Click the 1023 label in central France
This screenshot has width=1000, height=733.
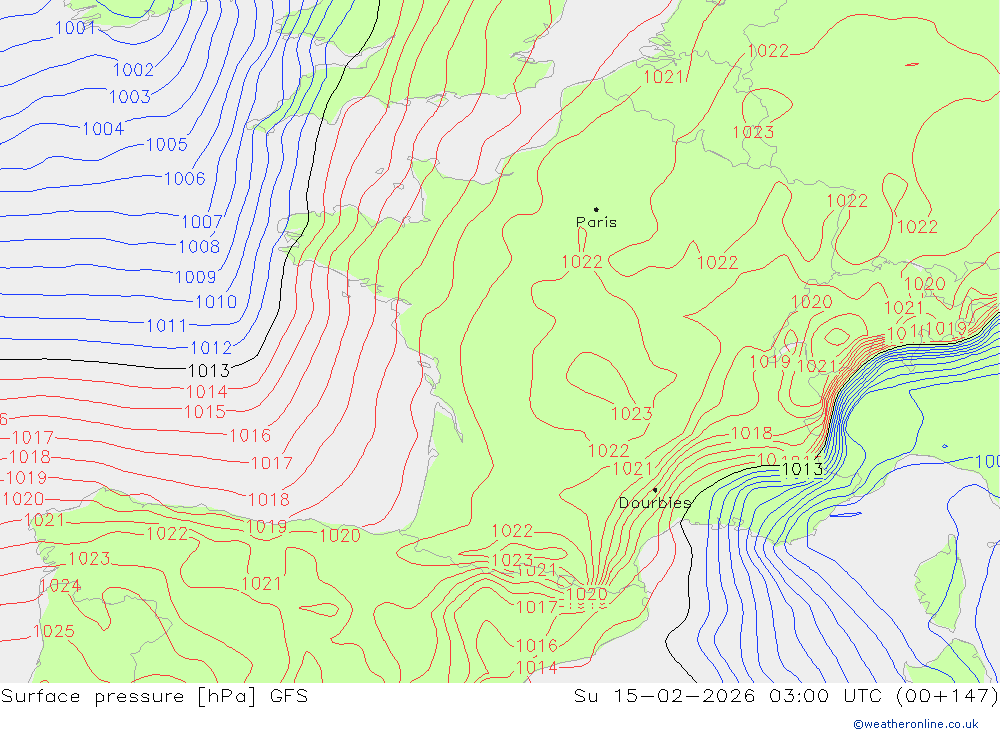click(x=631, y=414)
